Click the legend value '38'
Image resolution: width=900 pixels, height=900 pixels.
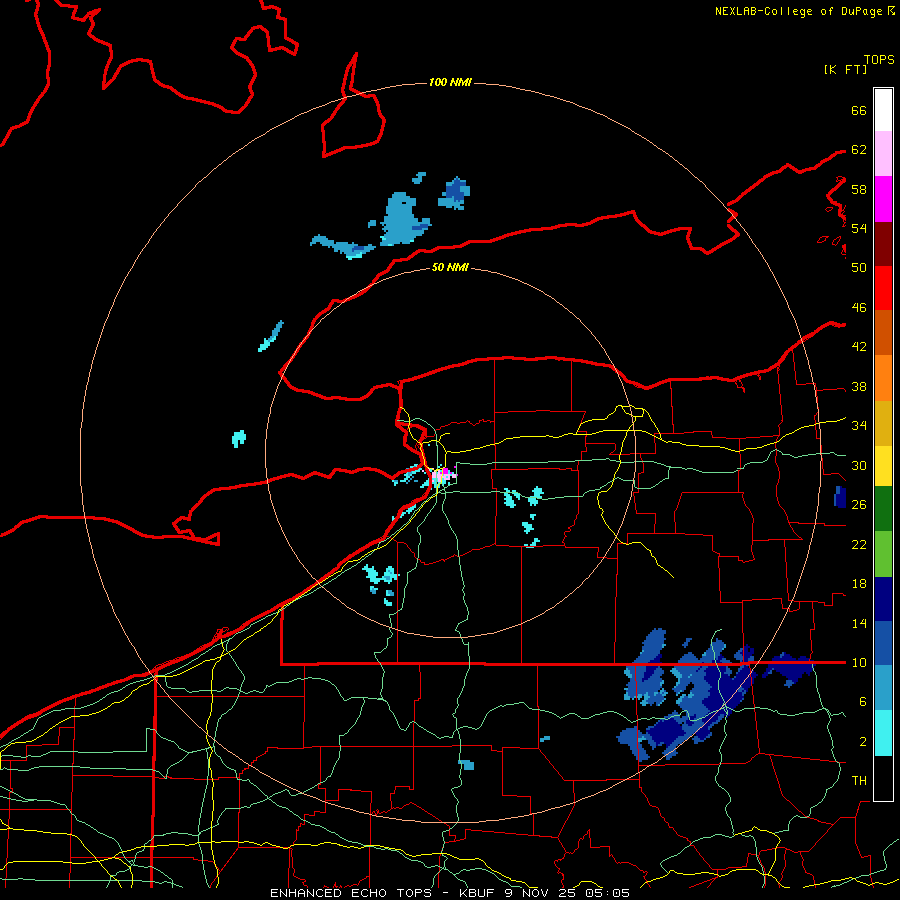pyautogui.click(x=859, y=387)
